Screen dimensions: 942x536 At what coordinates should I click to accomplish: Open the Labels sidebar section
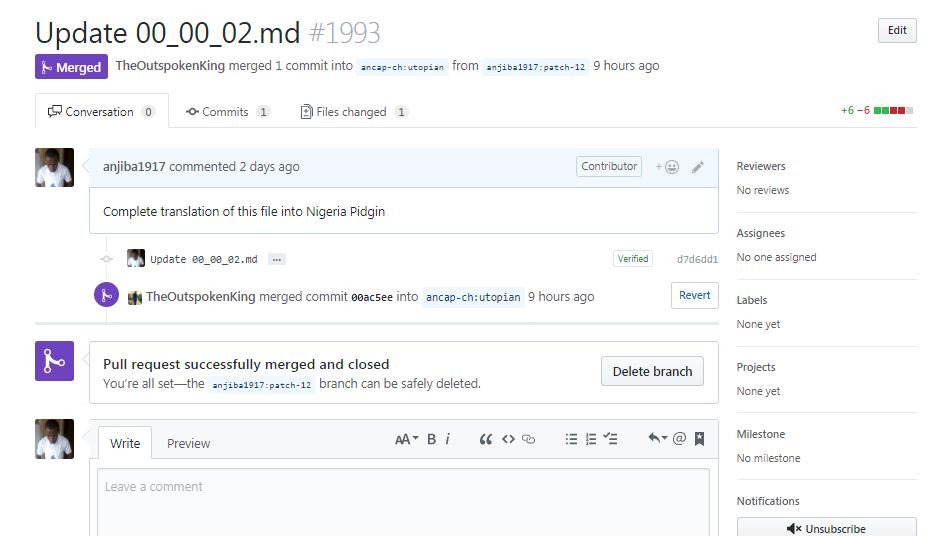point(752,300)
